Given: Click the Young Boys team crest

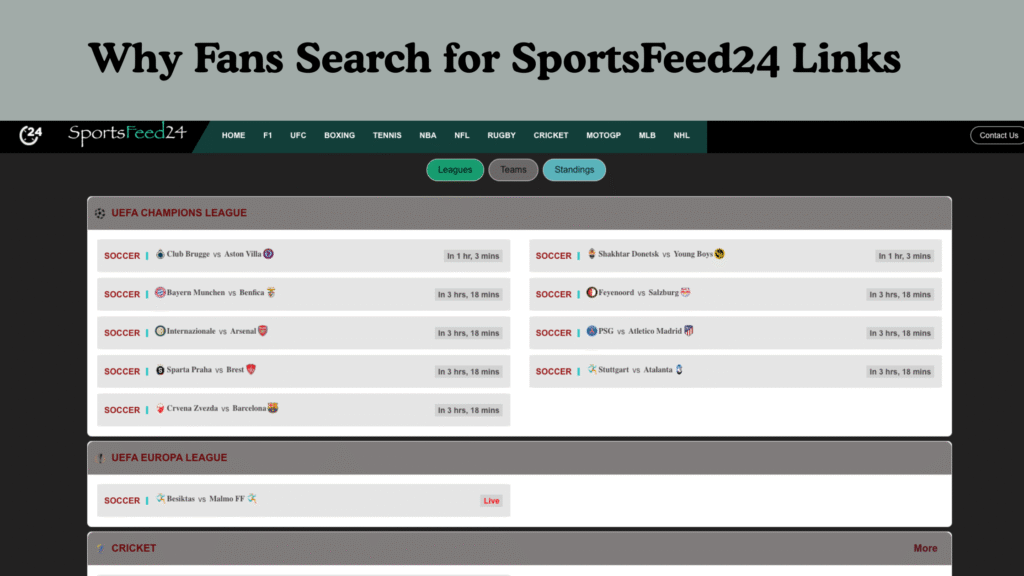Looking at the screenshot, I should 720,254.
